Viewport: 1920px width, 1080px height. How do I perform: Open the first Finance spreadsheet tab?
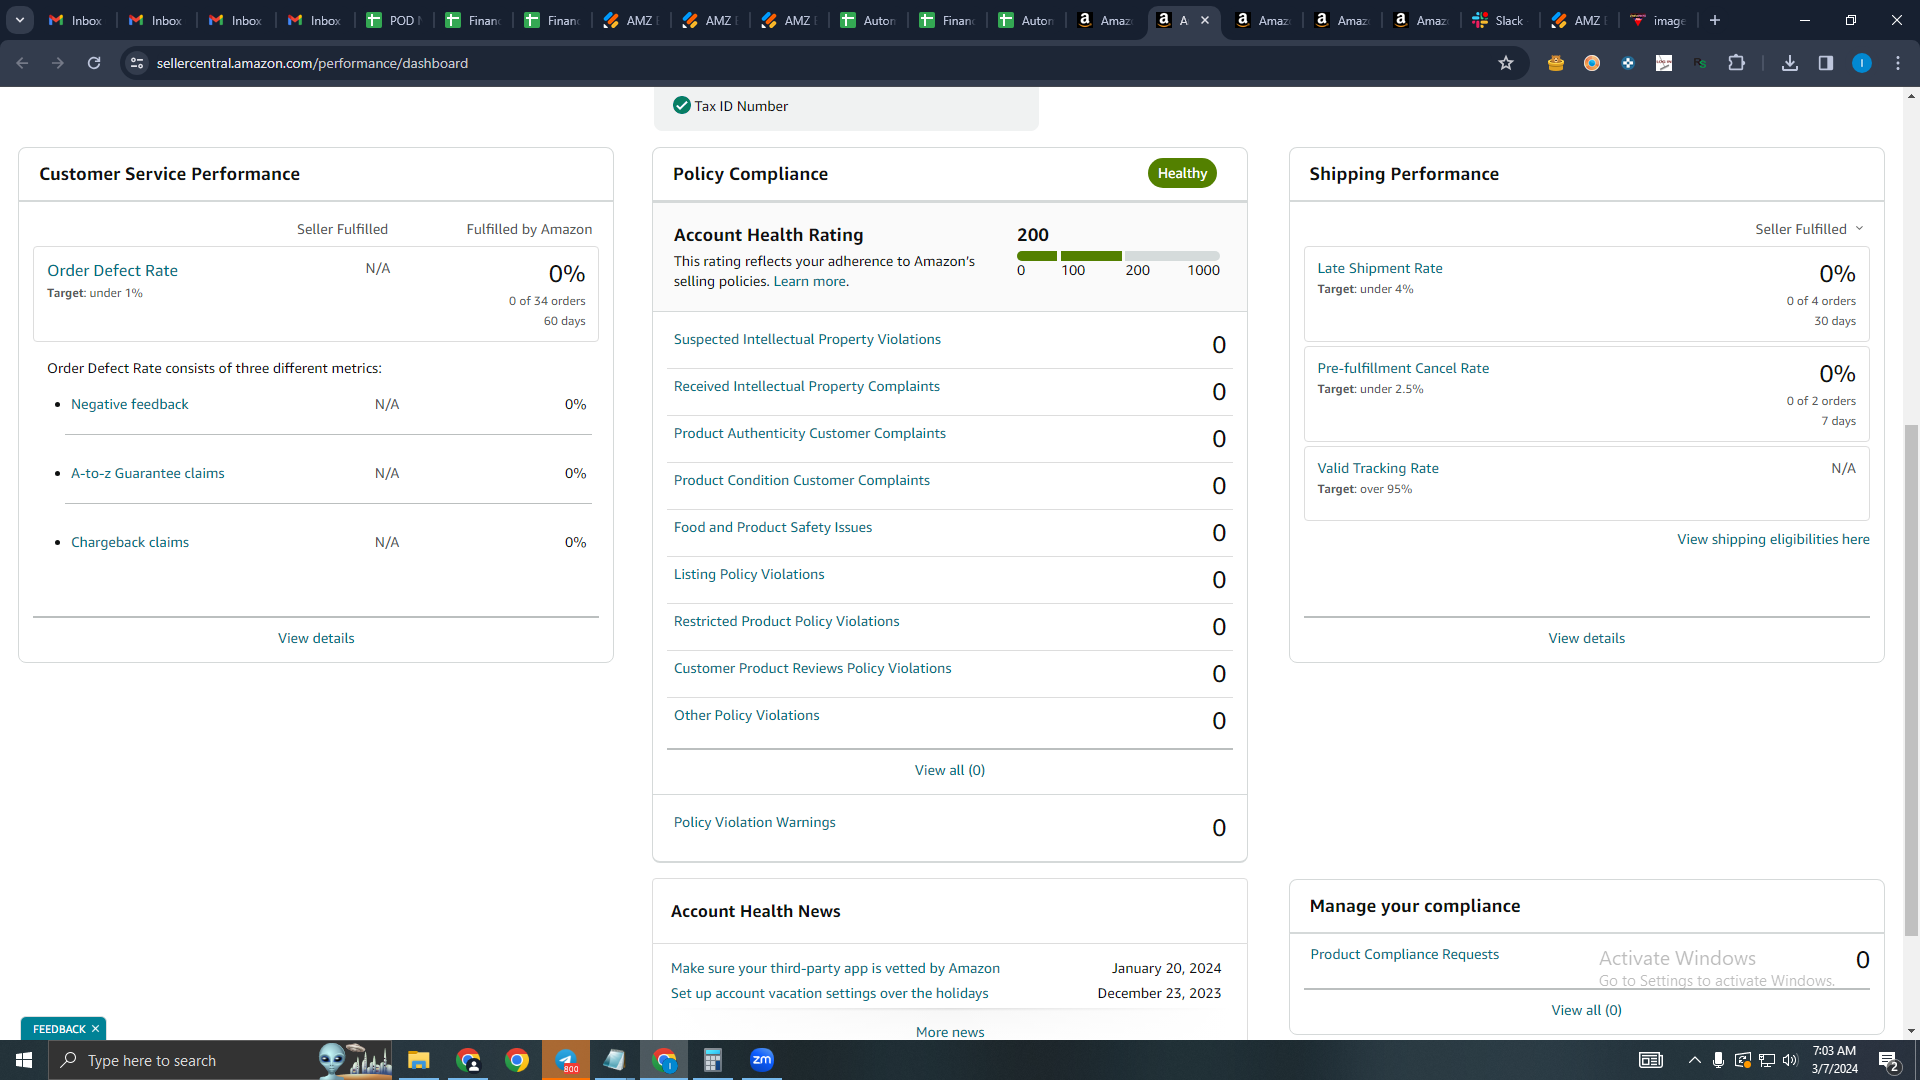click(472, 20)
